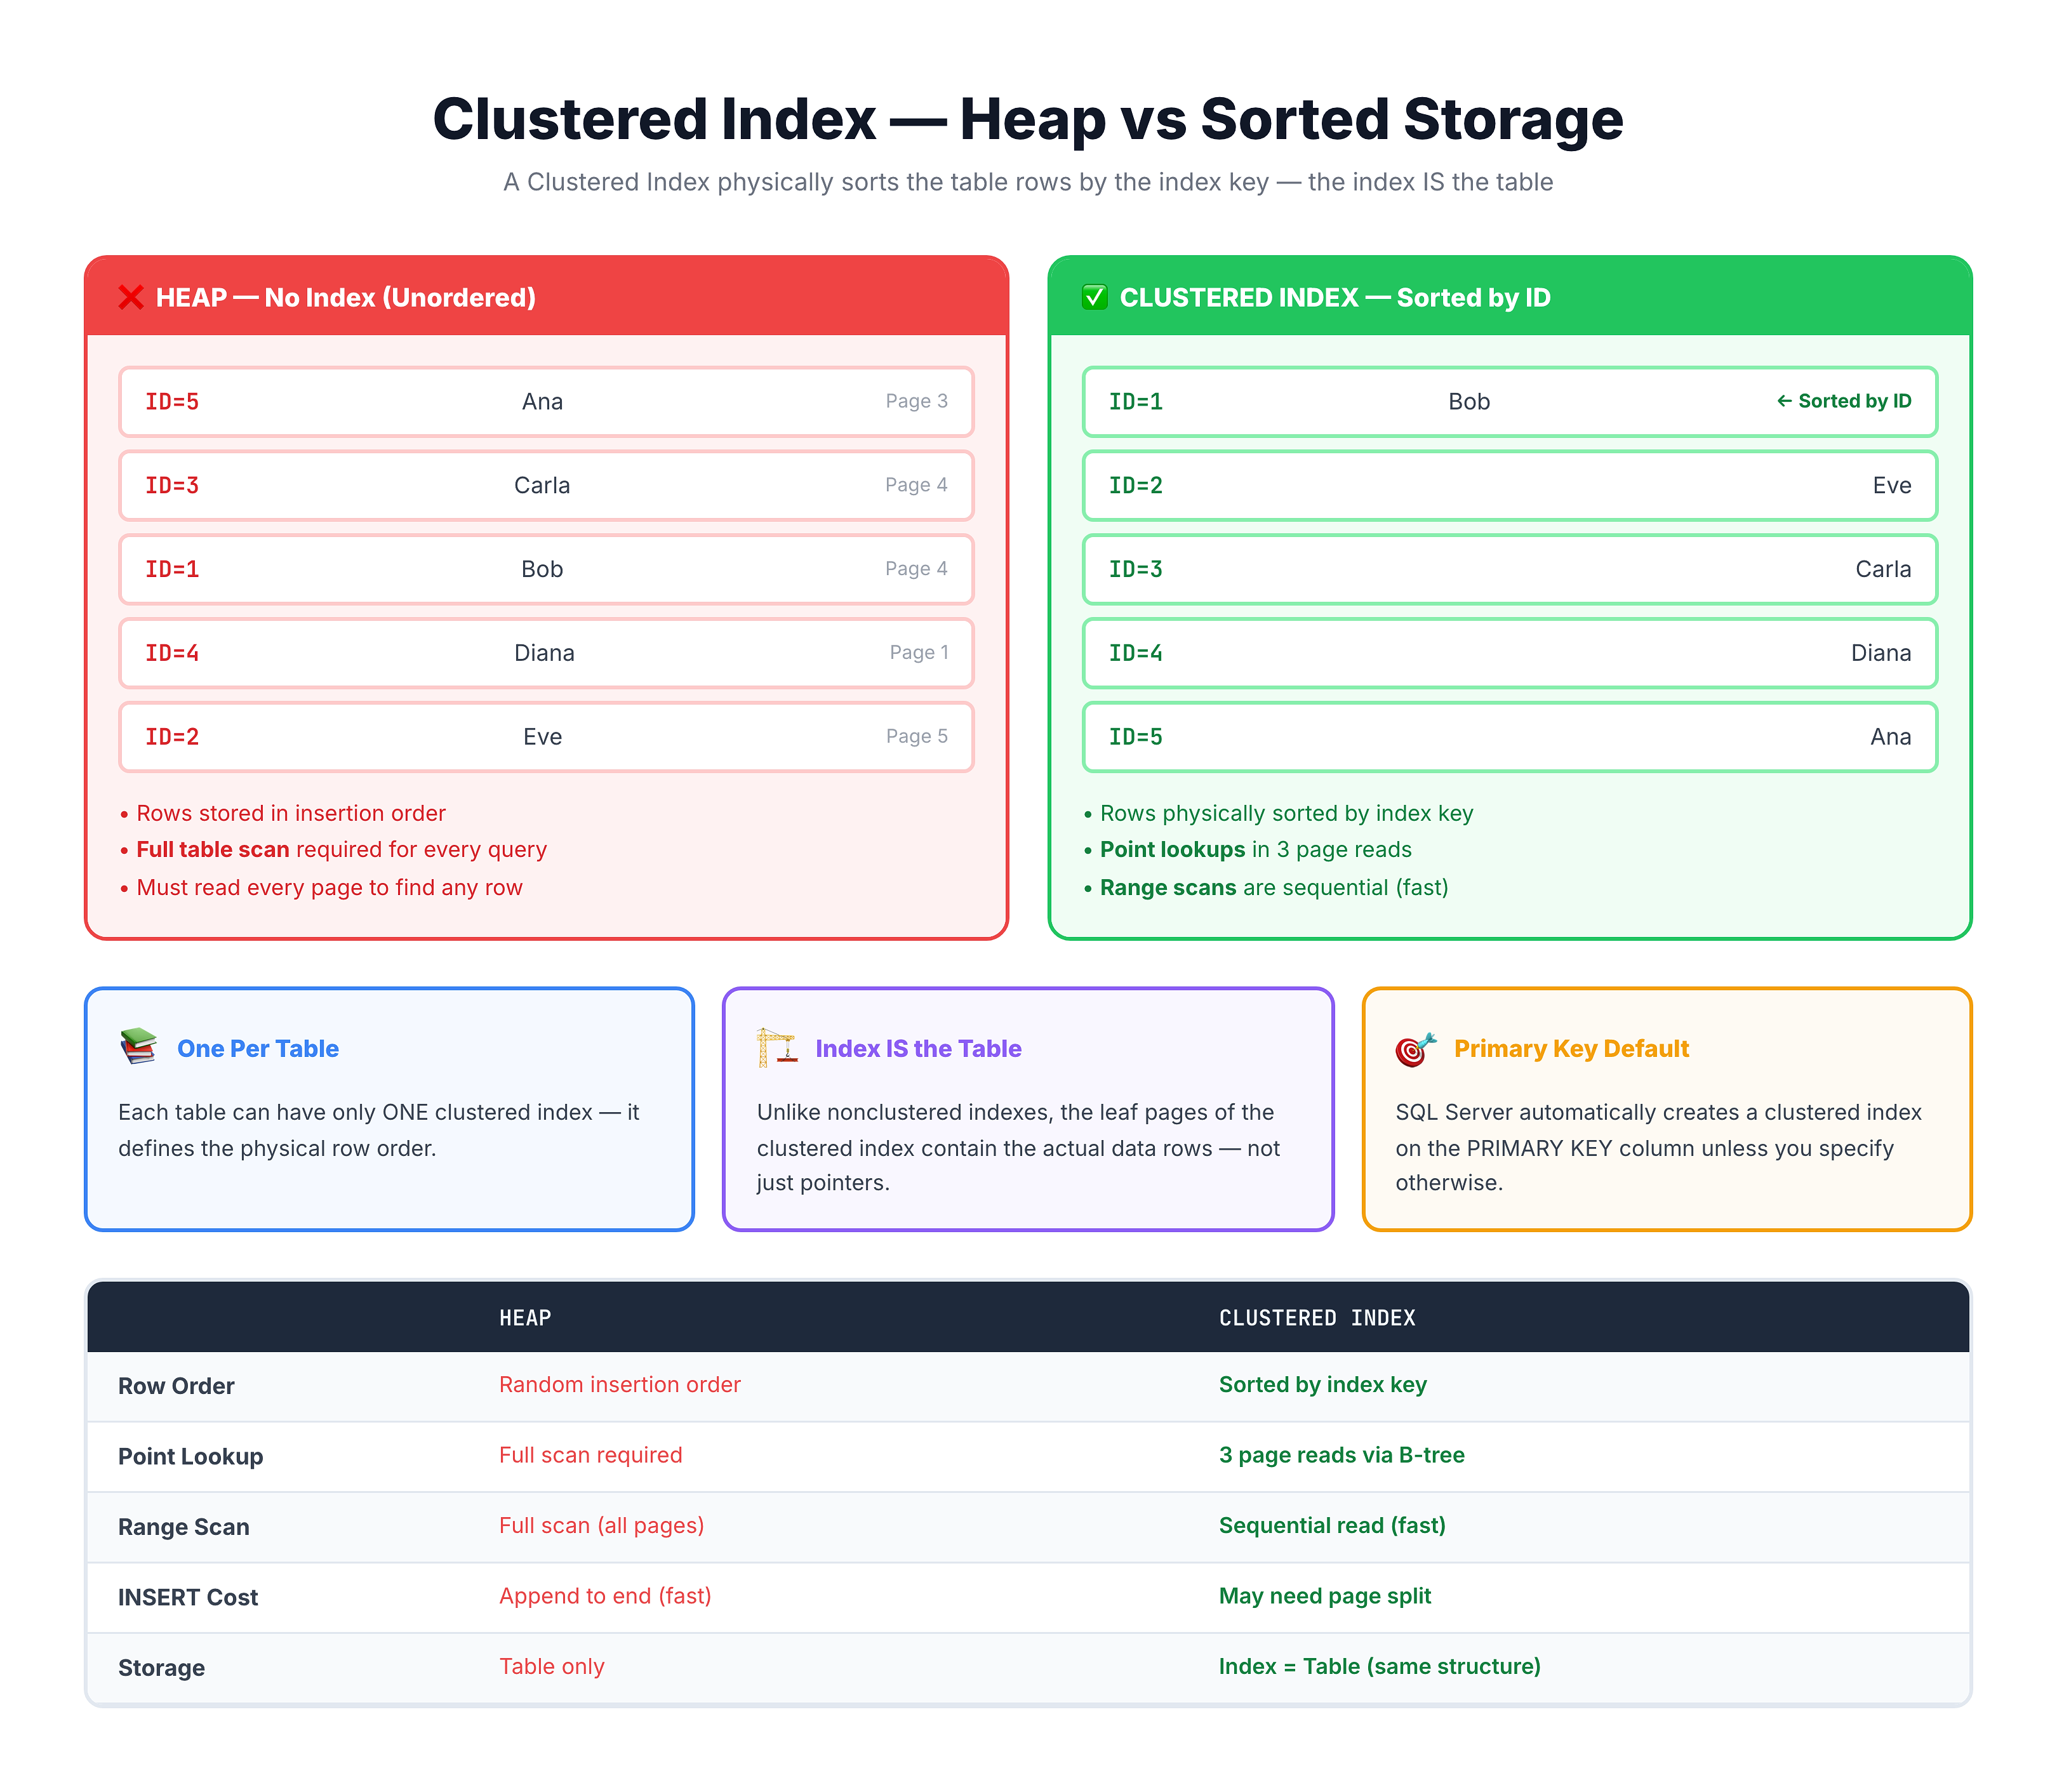This screenshot has height=1792, width=2057.
Task: Click the 'Full table scan' bold bullet
Action: pos(213,849)
